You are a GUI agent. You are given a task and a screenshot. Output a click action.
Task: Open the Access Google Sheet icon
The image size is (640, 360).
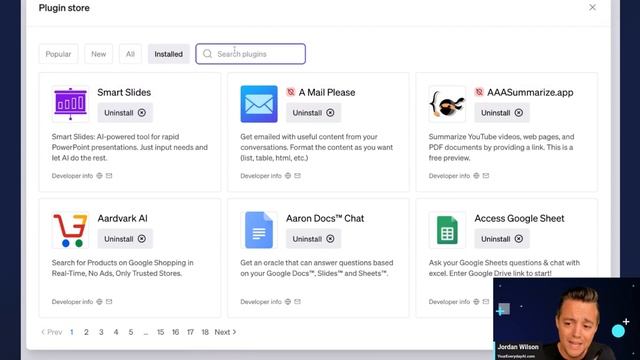point(447,230)
